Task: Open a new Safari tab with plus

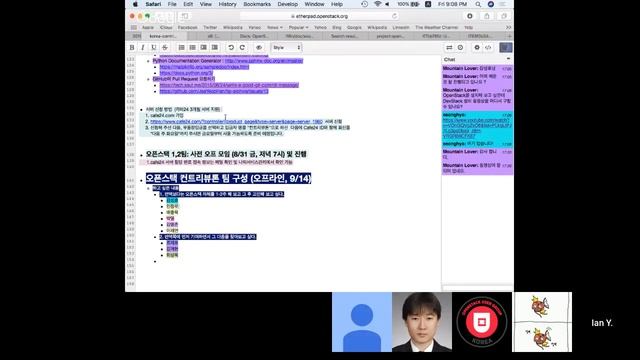Action: [x=509, y=36]
